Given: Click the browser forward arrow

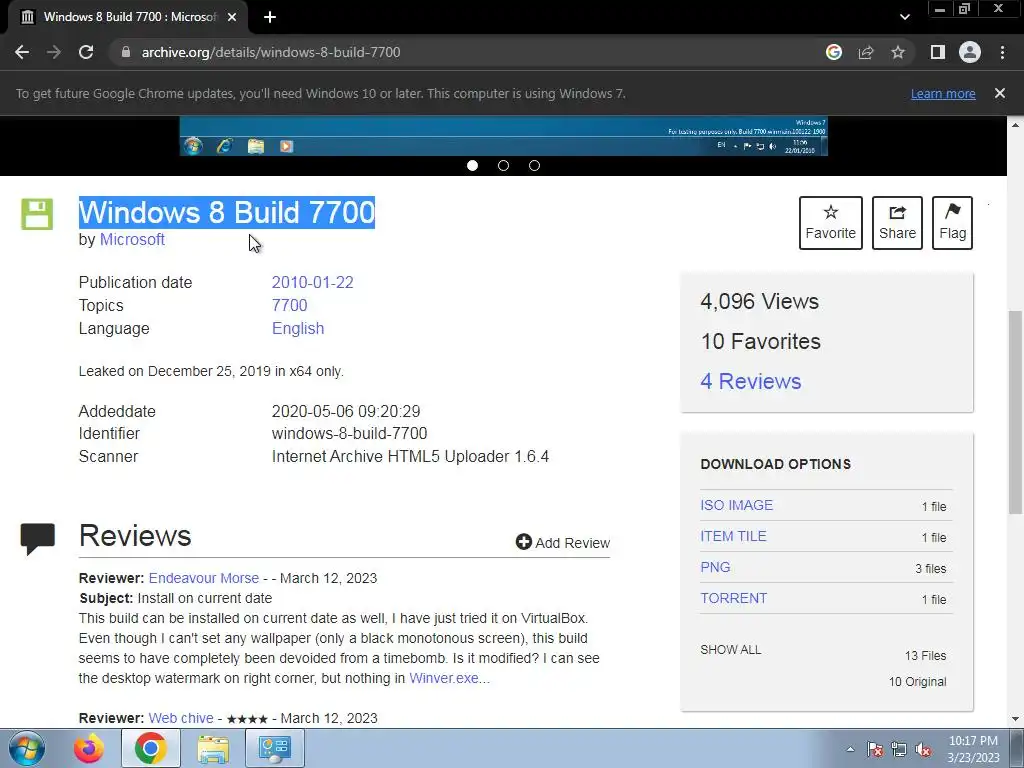Looking at the screenshot, I should click(x=54, y=52).
